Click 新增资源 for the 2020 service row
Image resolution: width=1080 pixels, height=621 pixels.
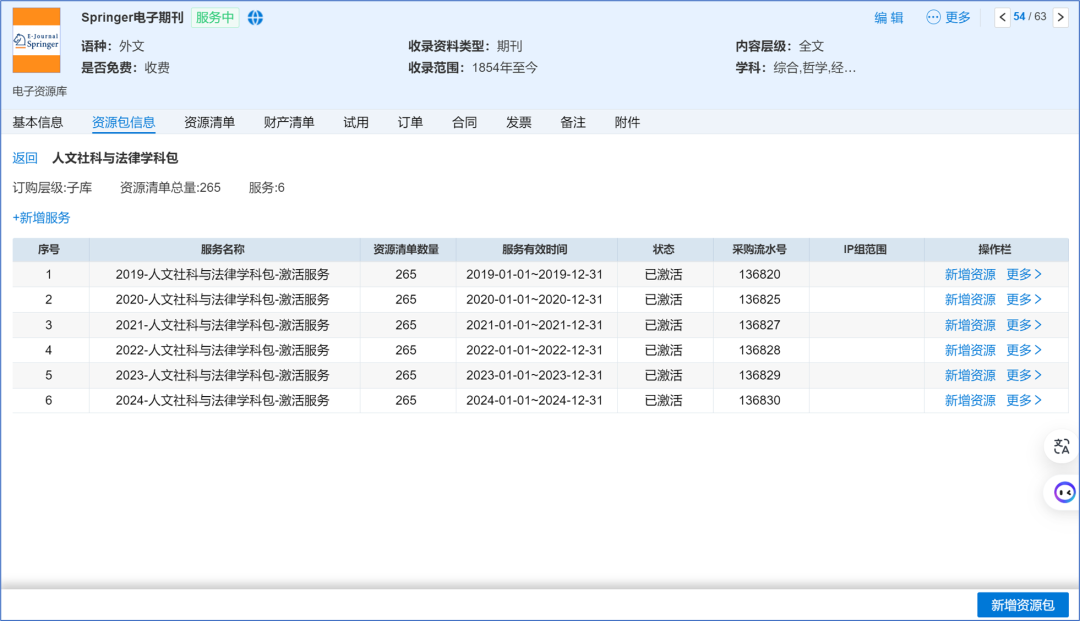pos(970,299)
